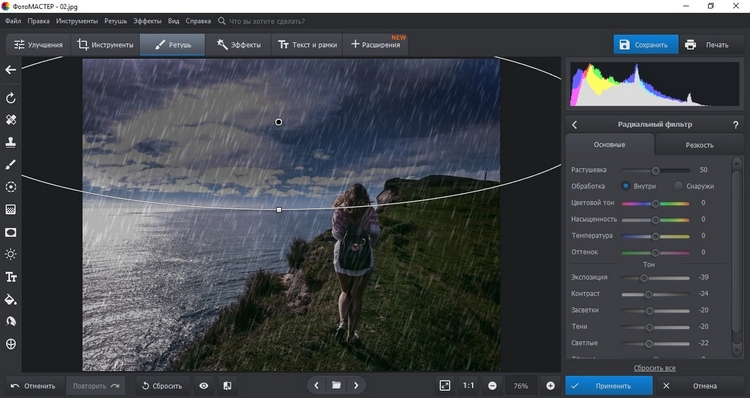The image size is (750, 398).
Task: Click the search field Что вы хотите сделать
Action: click(267, 21)
